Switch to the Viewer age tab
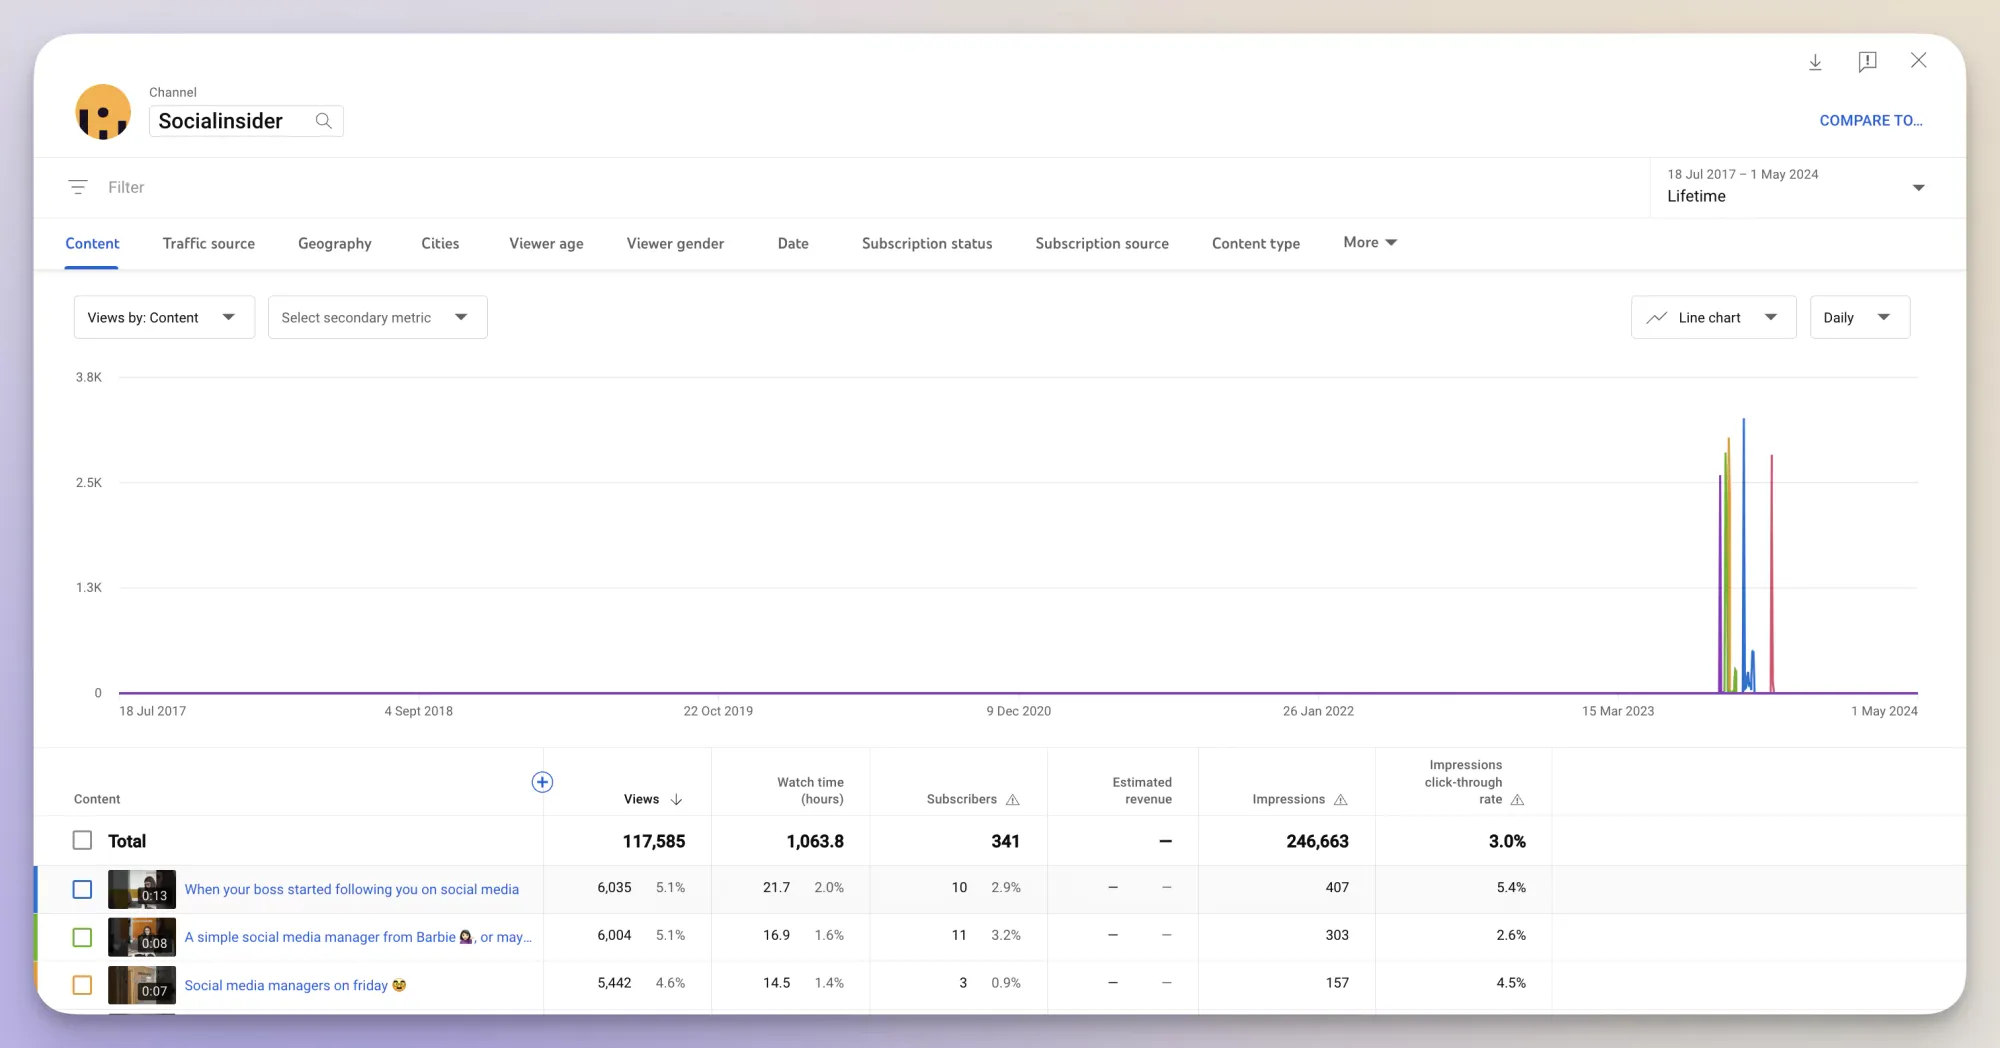The image size is (2000, 1048). click(x=546, y=243)
